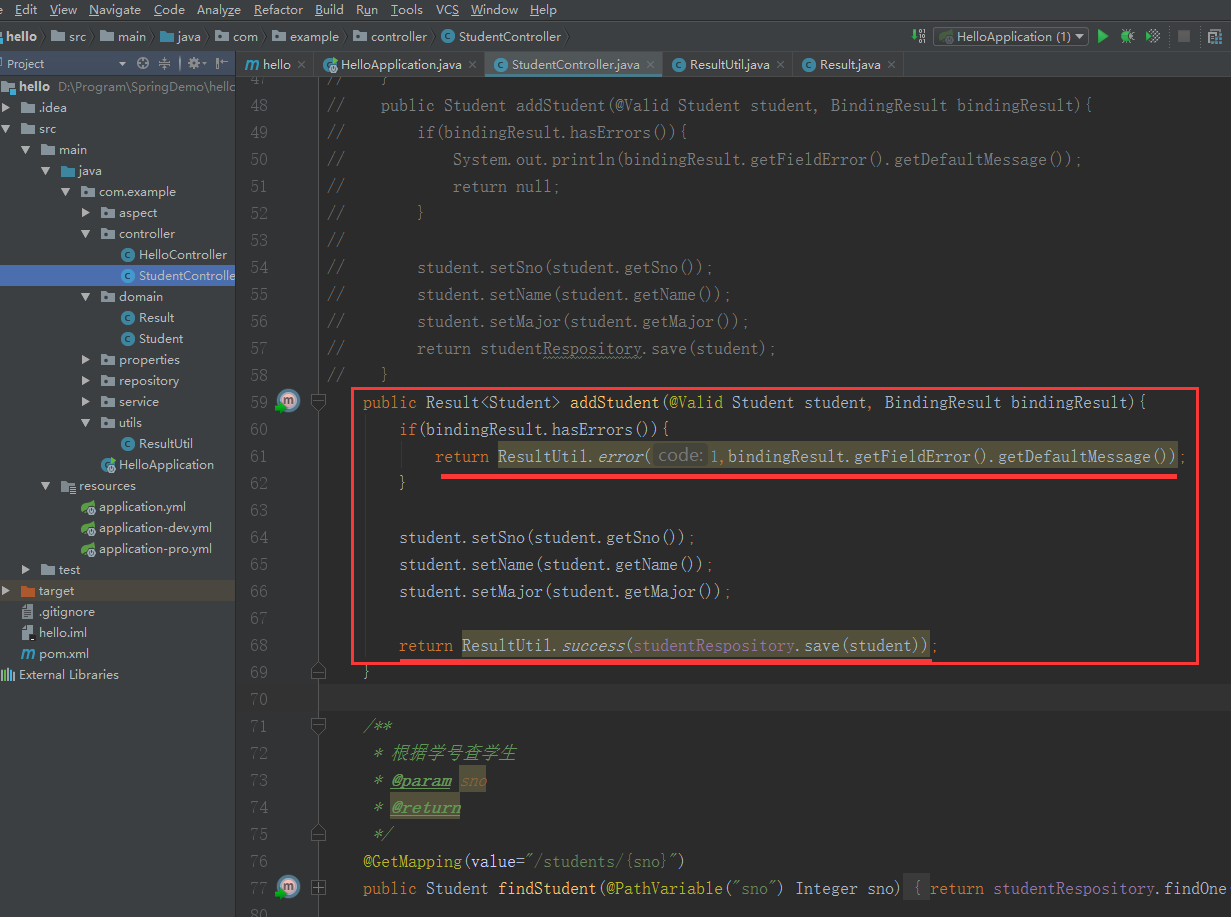The image size is (1231, 917).
Task: Run with coverage icon in toolbar
Action: 1153,36
